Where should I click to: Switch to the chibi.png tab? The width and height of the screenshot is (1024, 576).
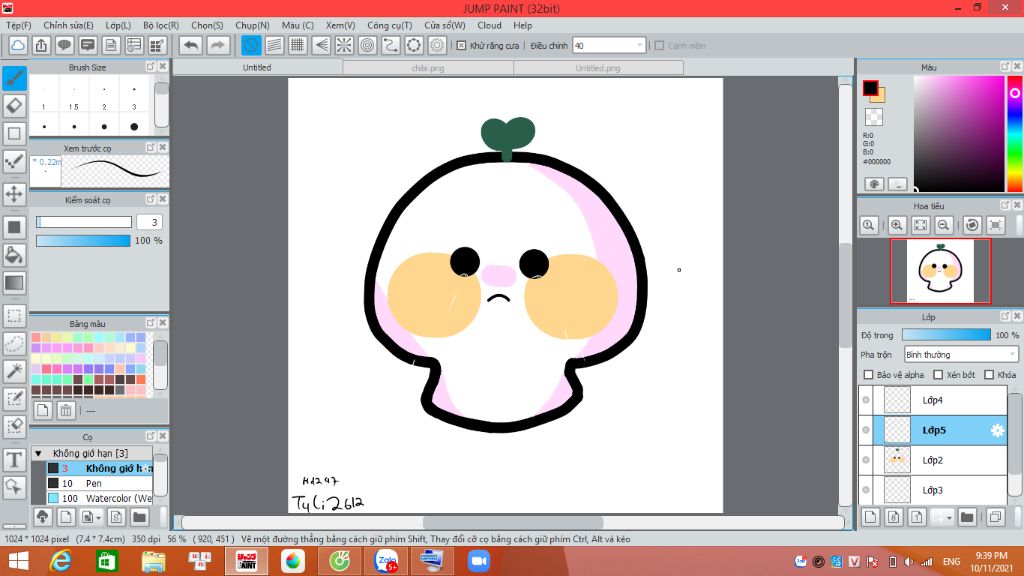(427, 68)
